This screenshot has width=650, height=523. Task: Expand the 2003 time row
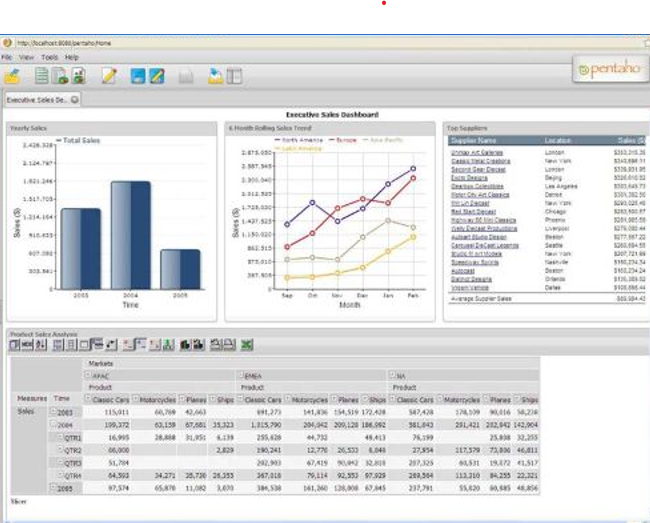click(x=53, y=412)
